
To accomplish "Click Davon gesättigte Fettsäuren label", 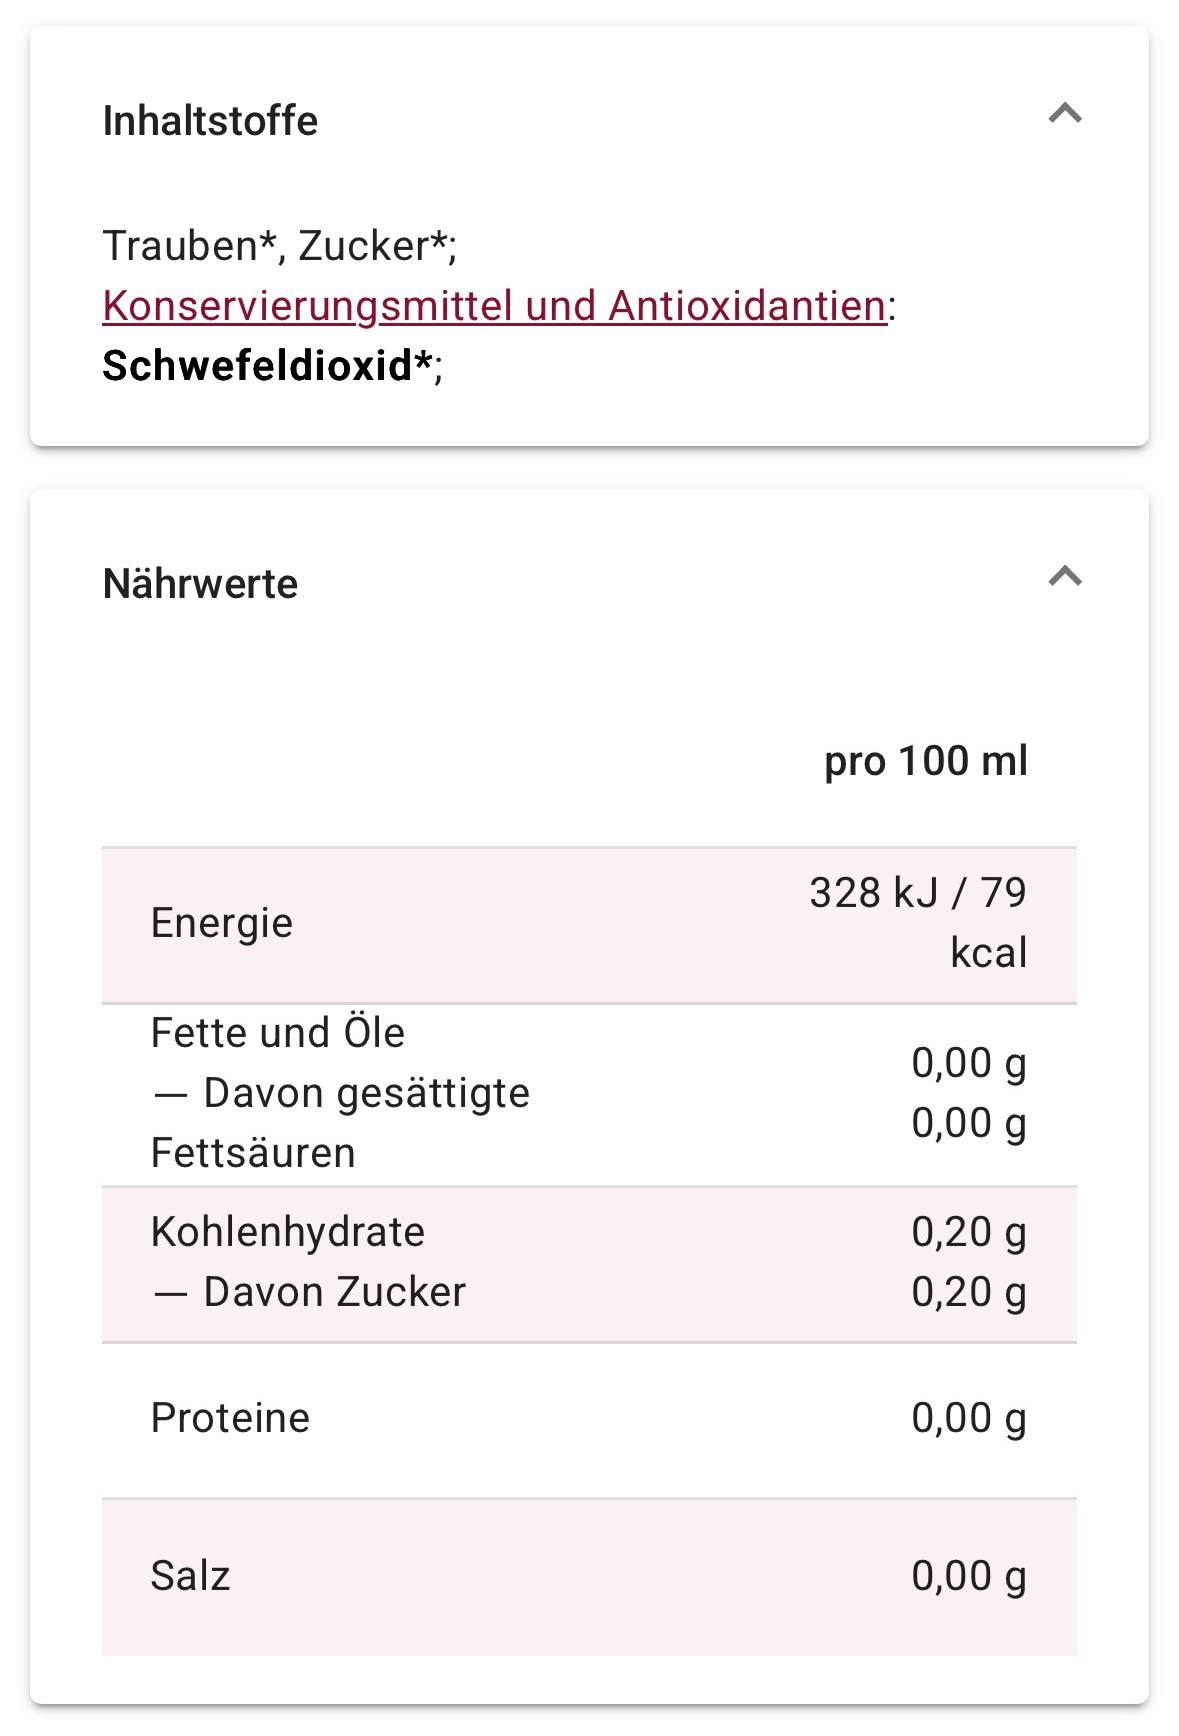I will pyautogui.click(x=340, y=1123).
